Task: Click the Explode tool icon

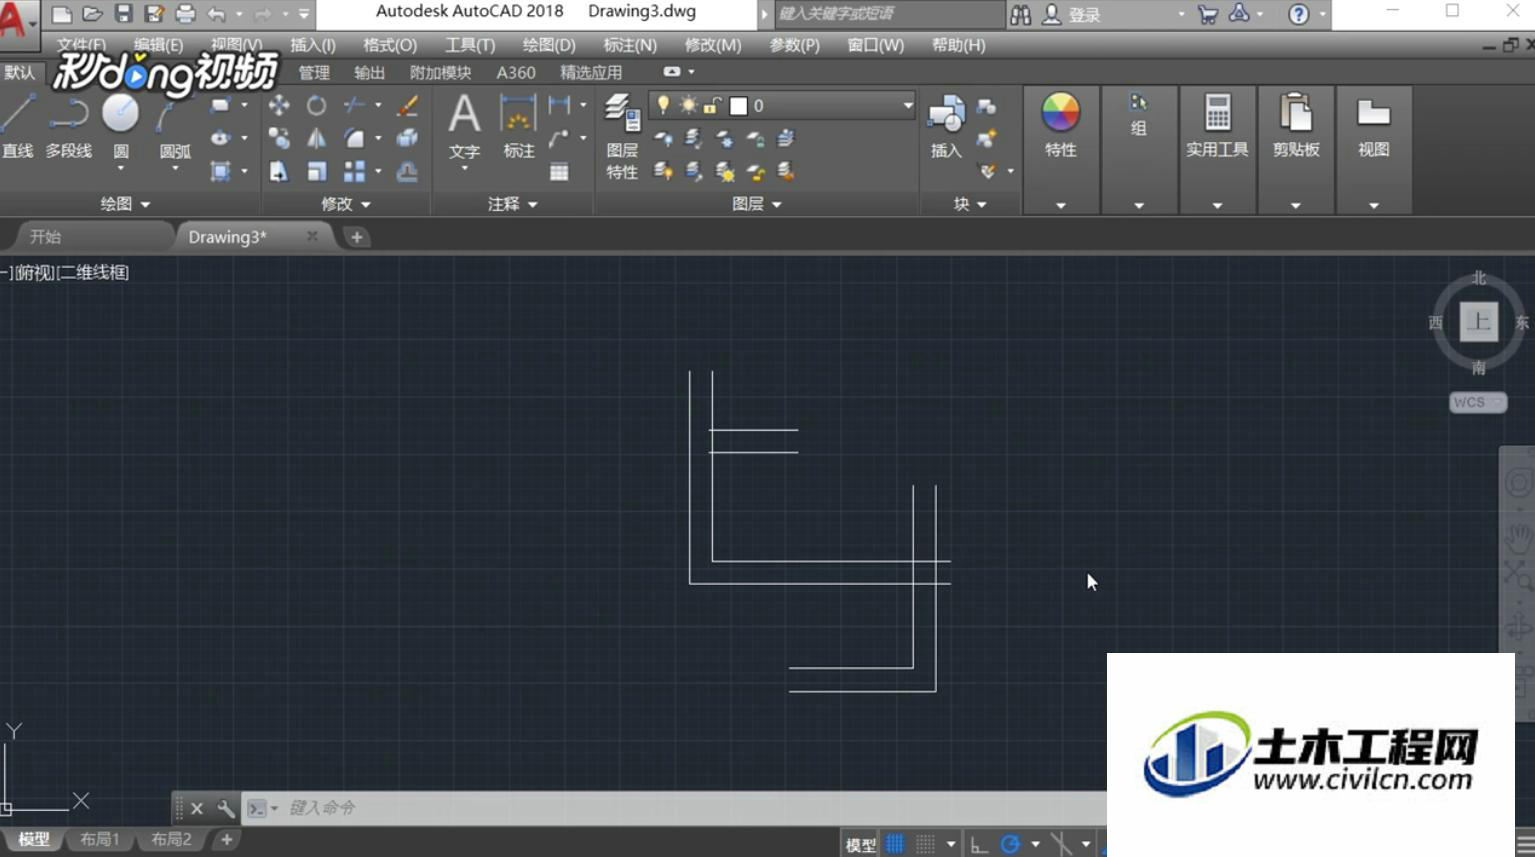Action: click(x=407, y=138)
